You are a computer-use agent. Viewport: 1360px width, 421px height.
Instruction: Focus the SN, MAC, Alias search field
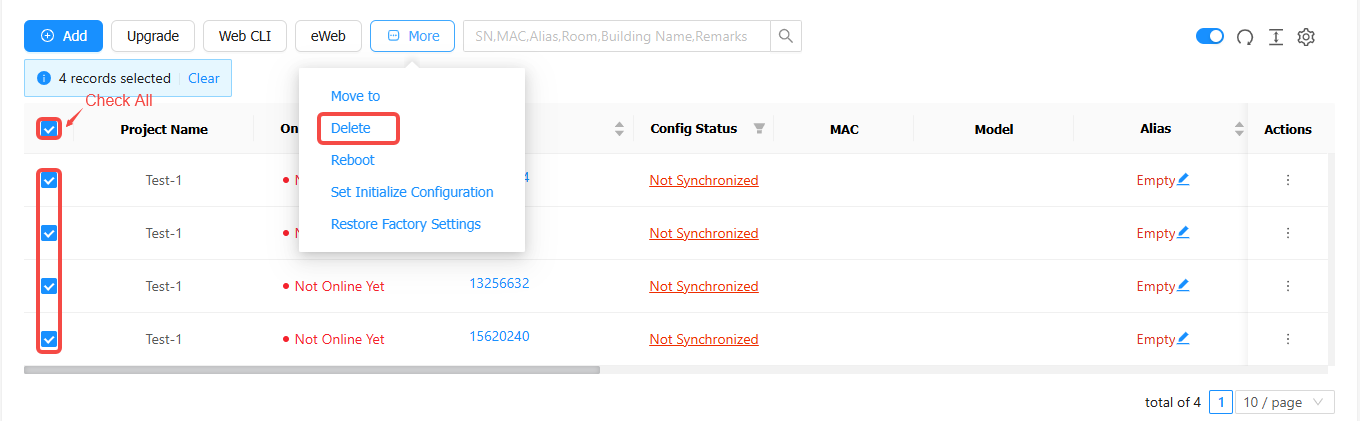(616, 36)
